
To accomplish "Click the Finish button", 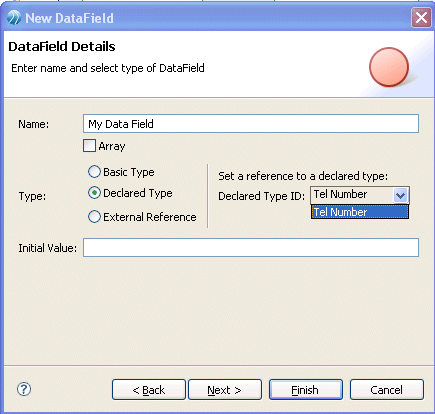I will pos(306,389).
